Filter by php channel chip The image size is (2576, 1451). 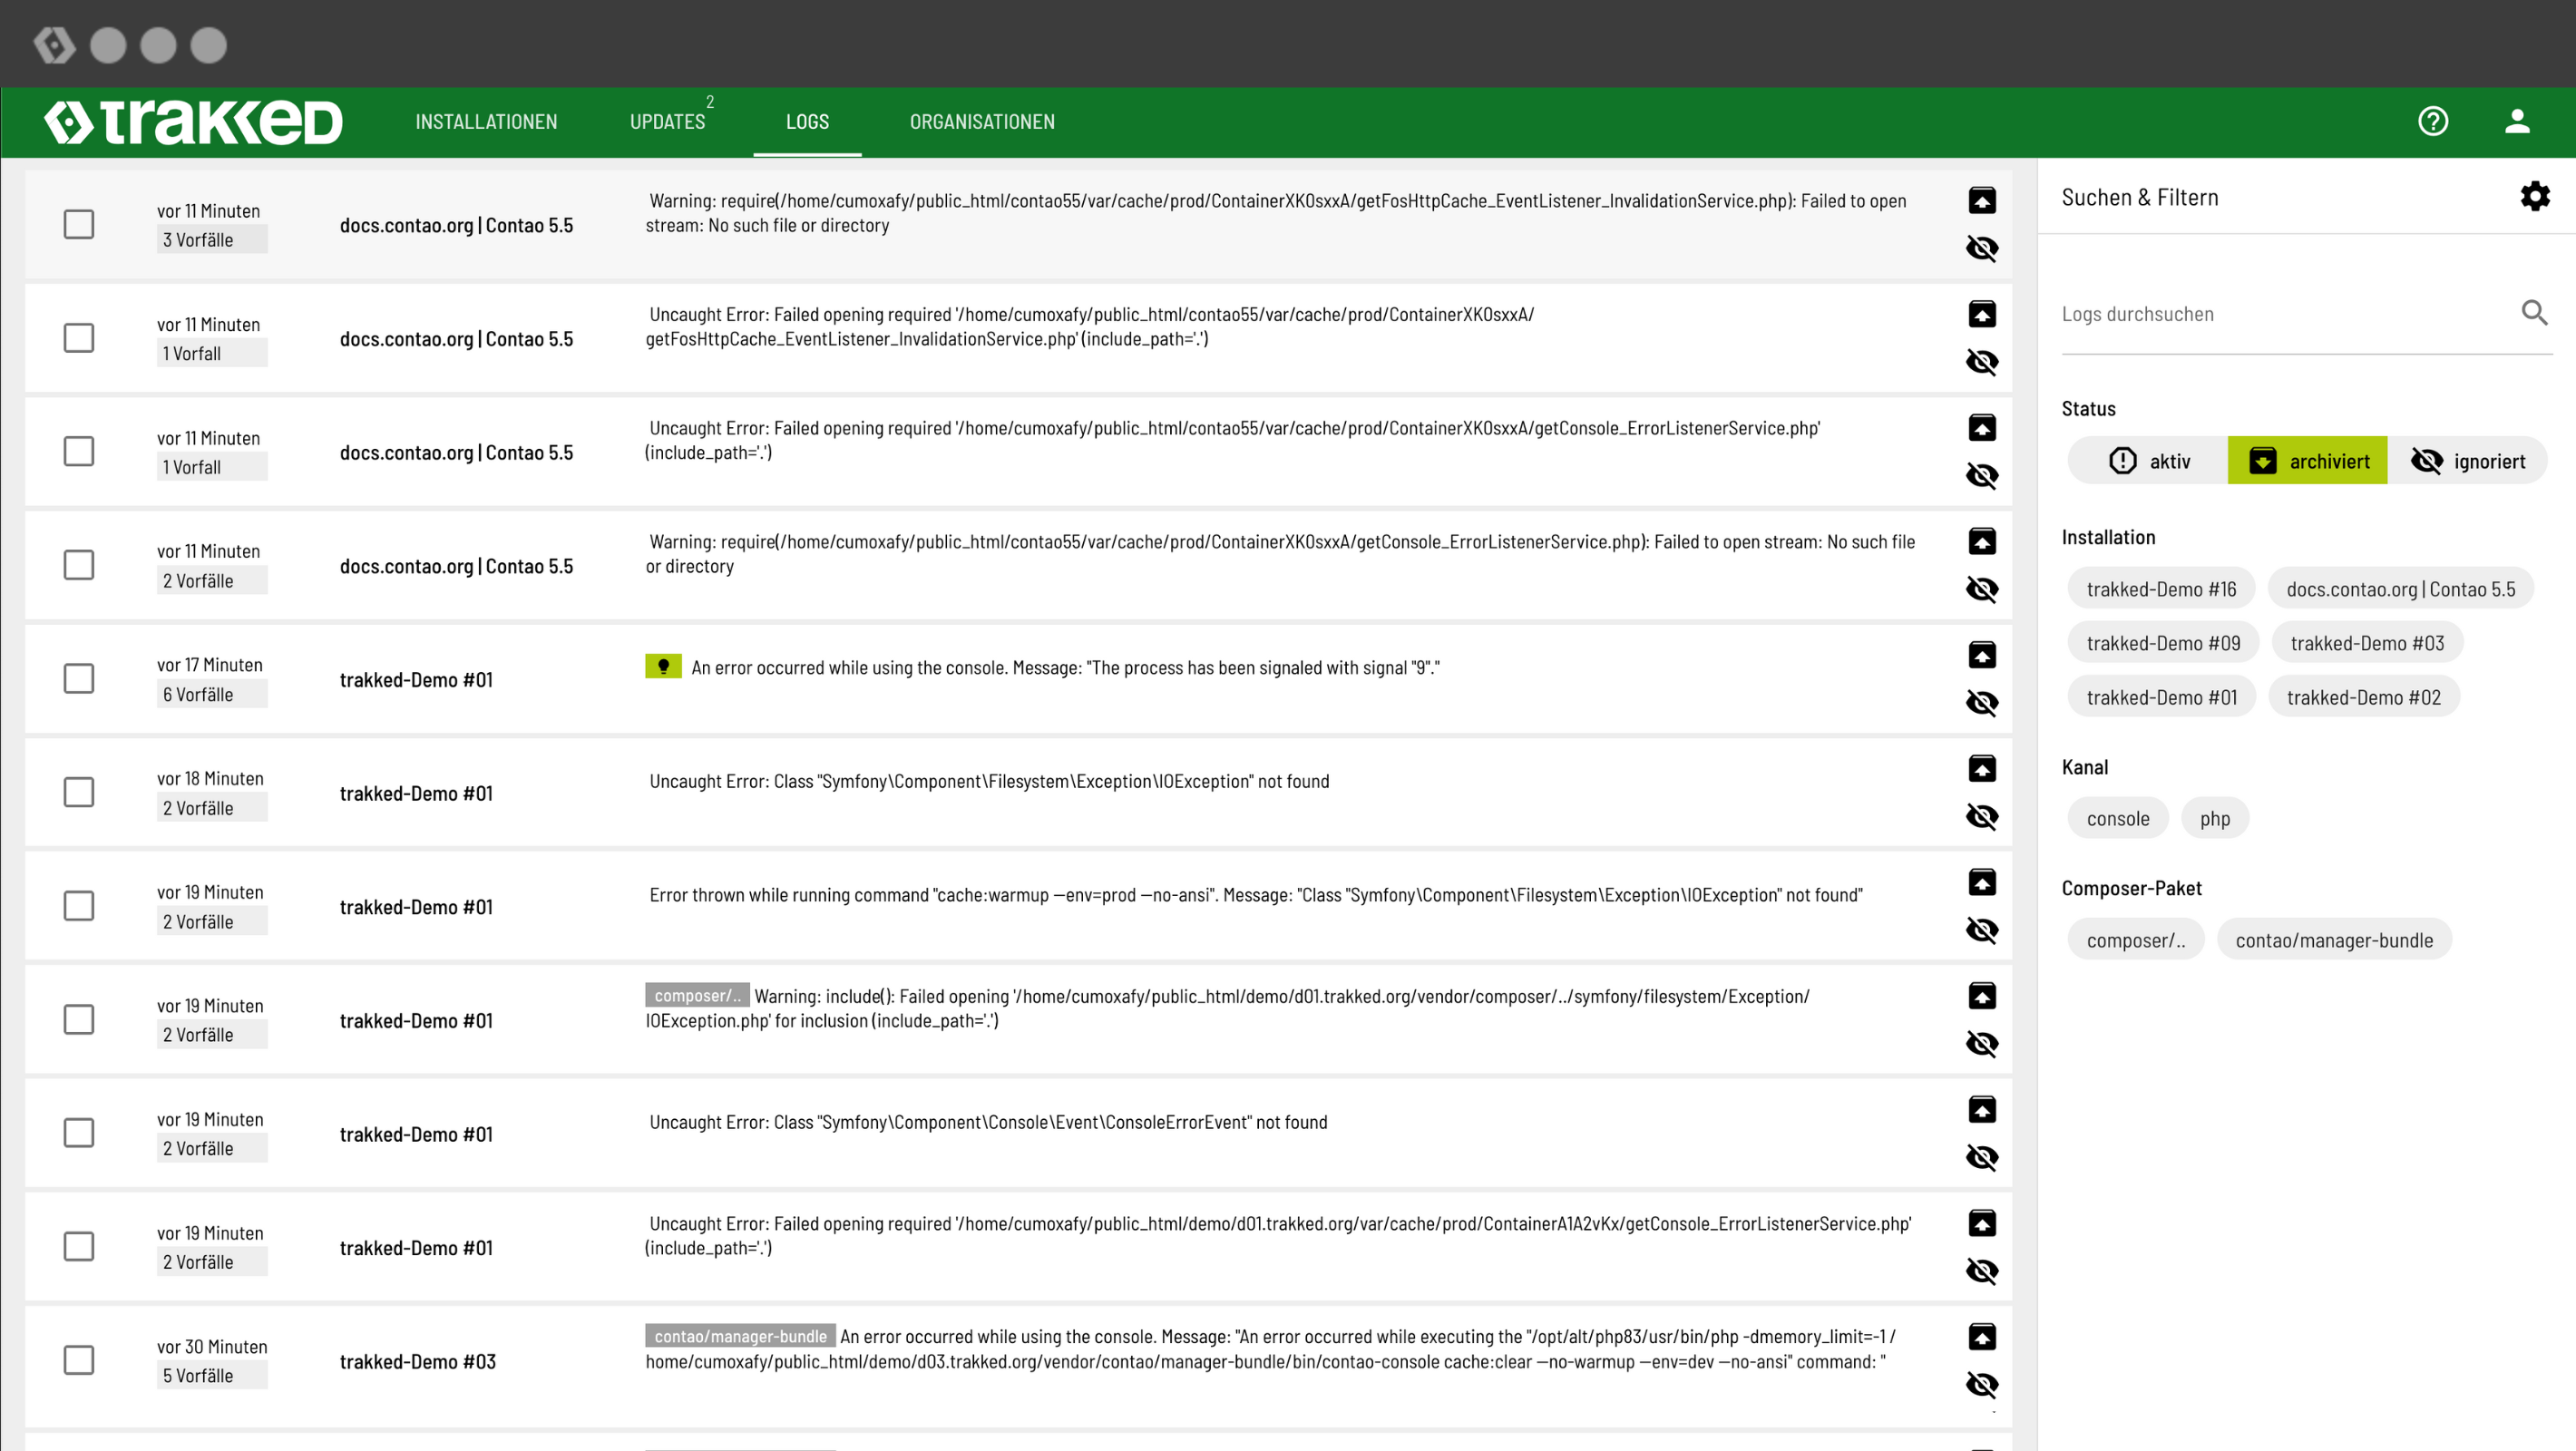2214,819
